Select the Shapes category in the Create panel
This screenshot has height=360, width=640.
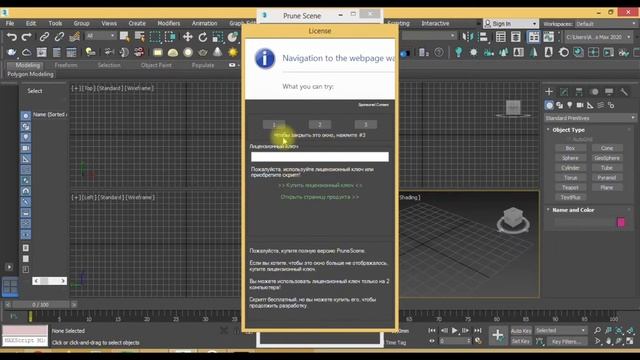point(560,105)
